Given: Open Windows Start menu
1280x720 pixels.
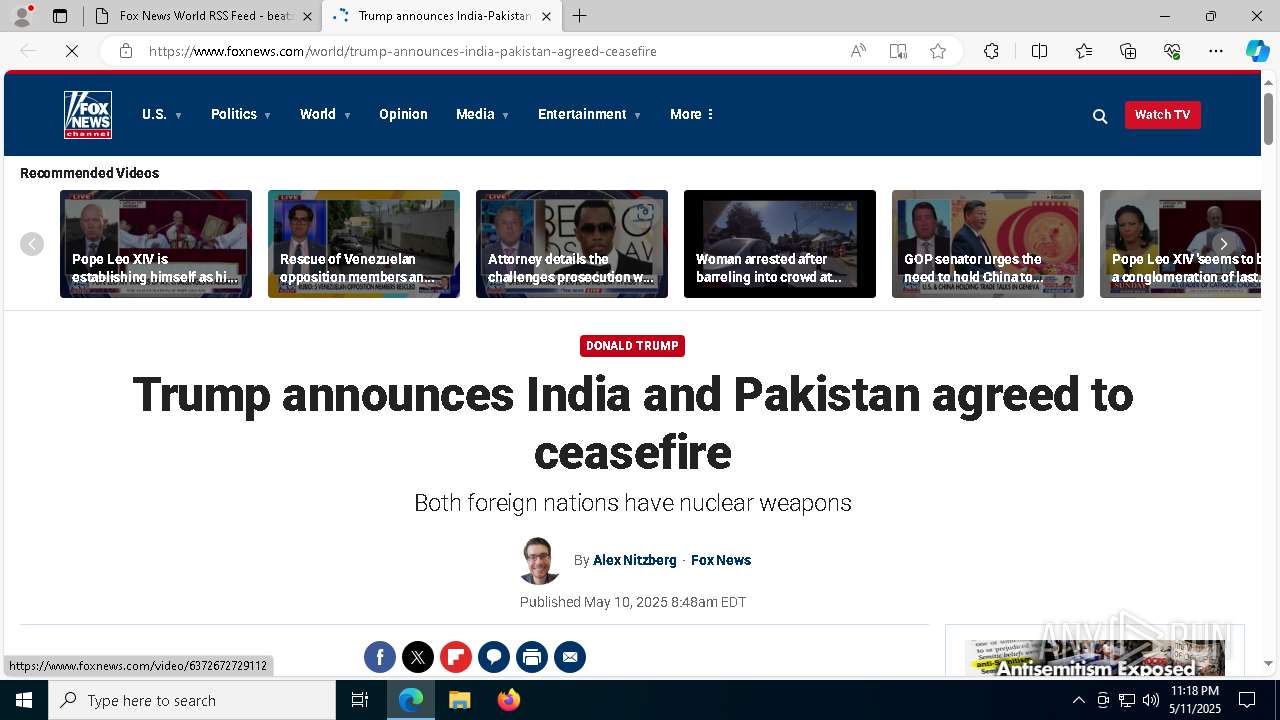Looking at the screenshot, I should coord(24,700).
